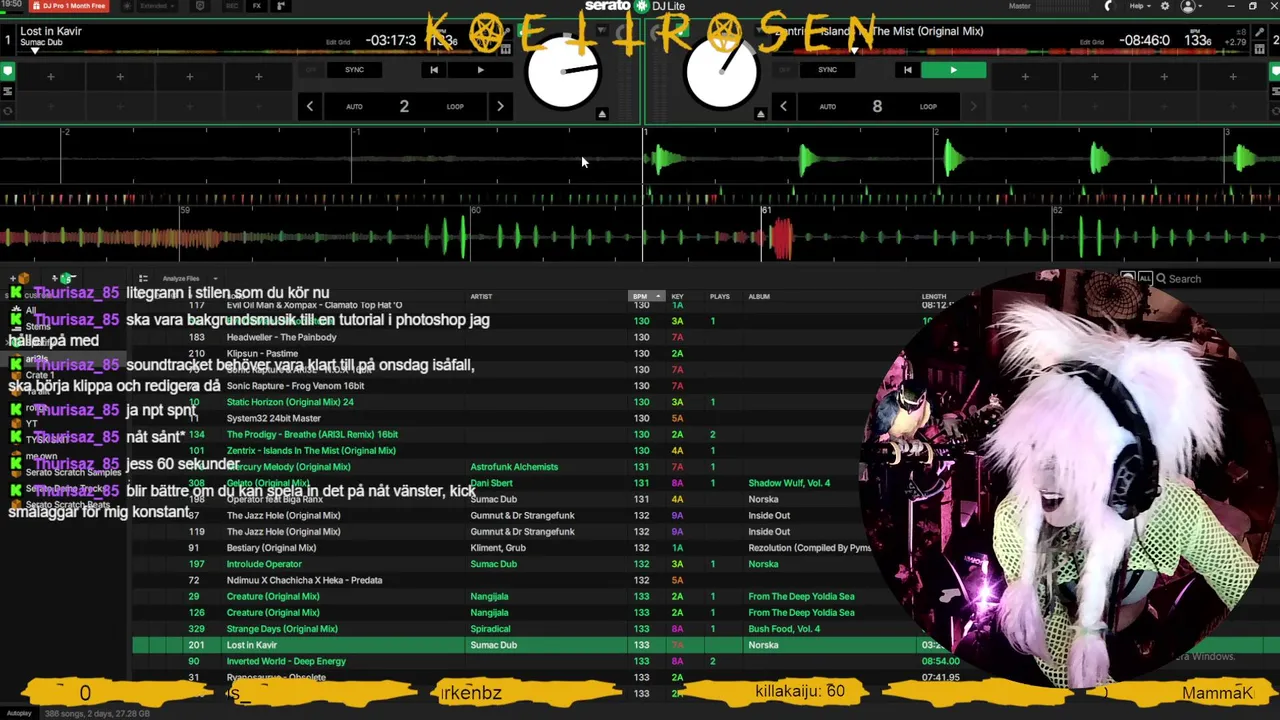Play the left deck
1280x720 pixels.
(480, 70)
